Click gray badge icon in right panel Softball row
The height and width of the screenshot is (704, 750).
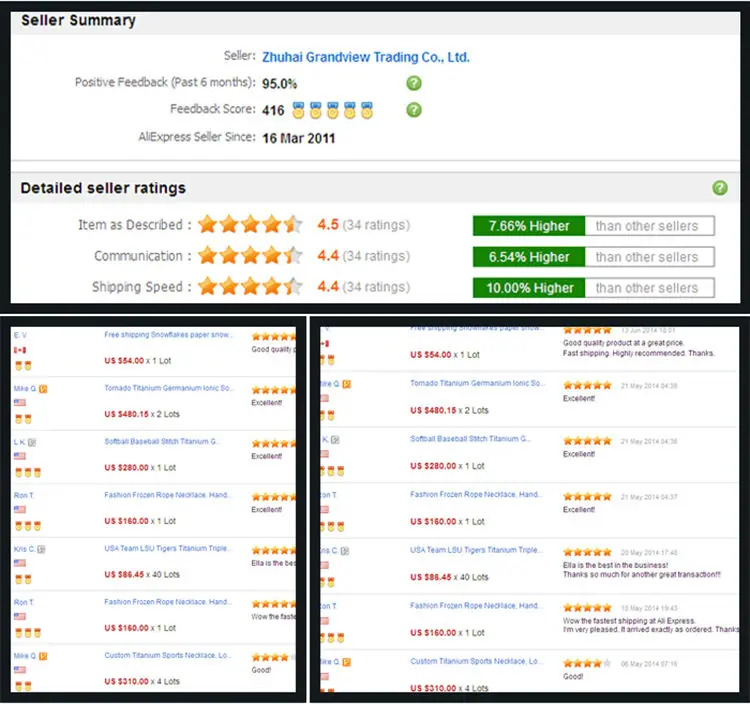pyautogui.click(x=335, y=440)
